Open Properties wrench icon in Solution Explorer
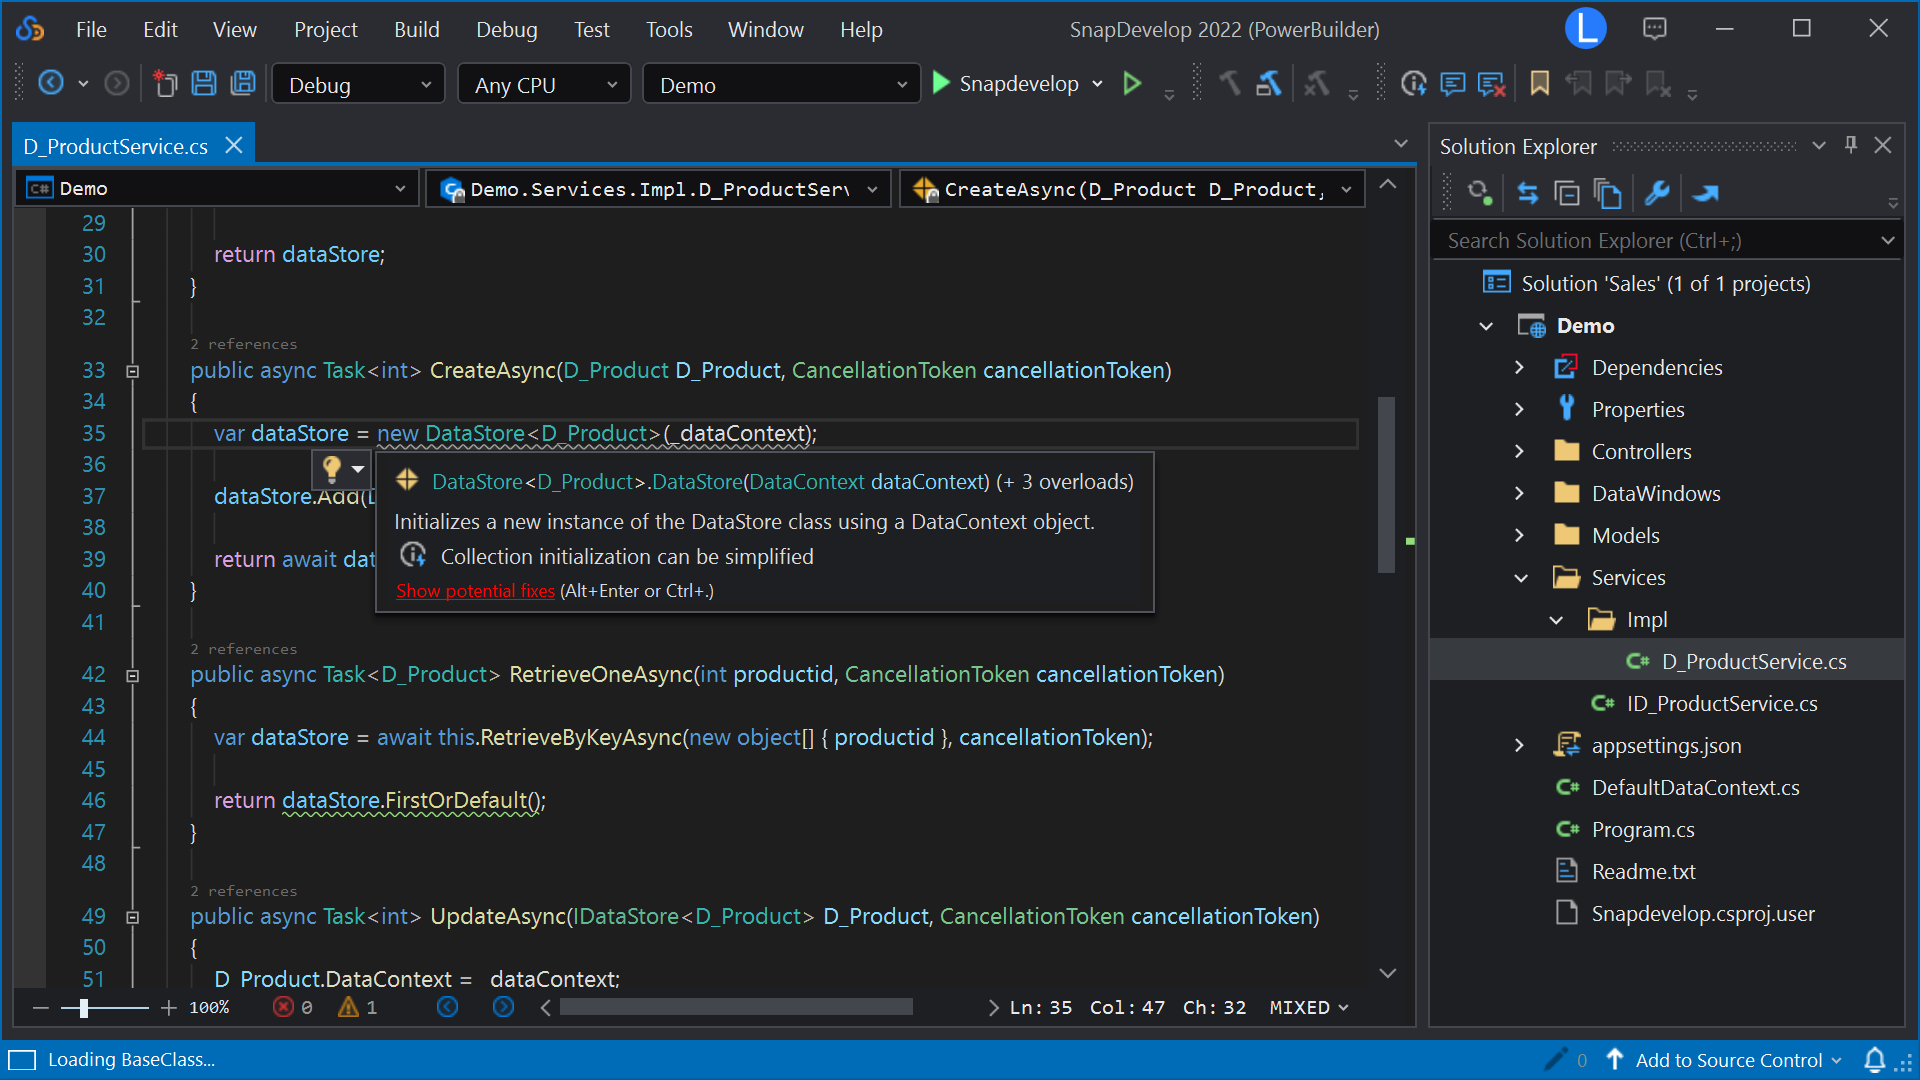 (x=1657, y=193)
